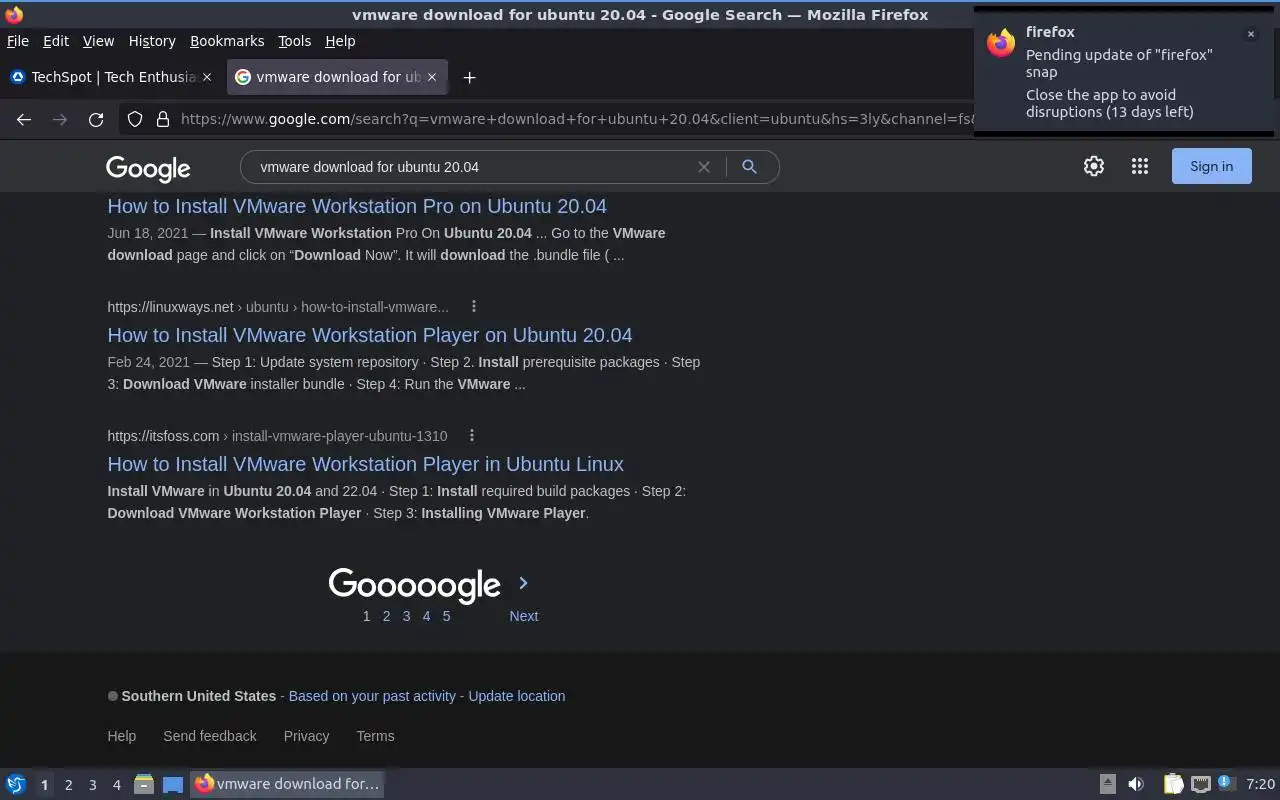This screenshot has width=1280, height=800.
Task: Open the Bookmarks menu
Action: click(227, 41)
